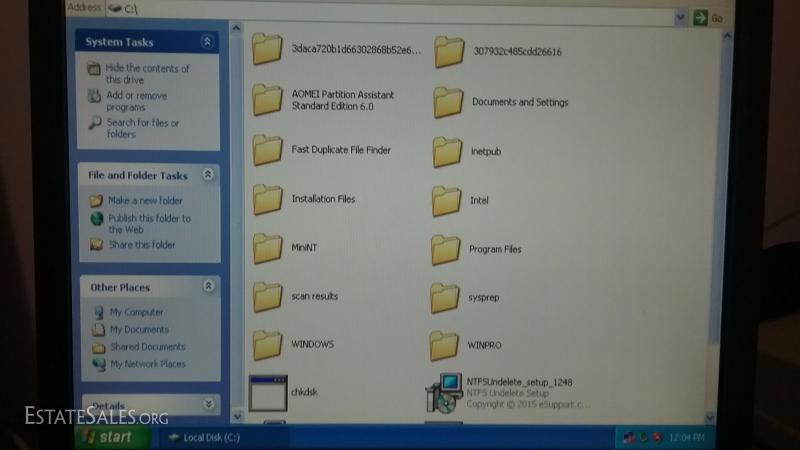Select the inetpub folder icon

[x=447, y=151]
